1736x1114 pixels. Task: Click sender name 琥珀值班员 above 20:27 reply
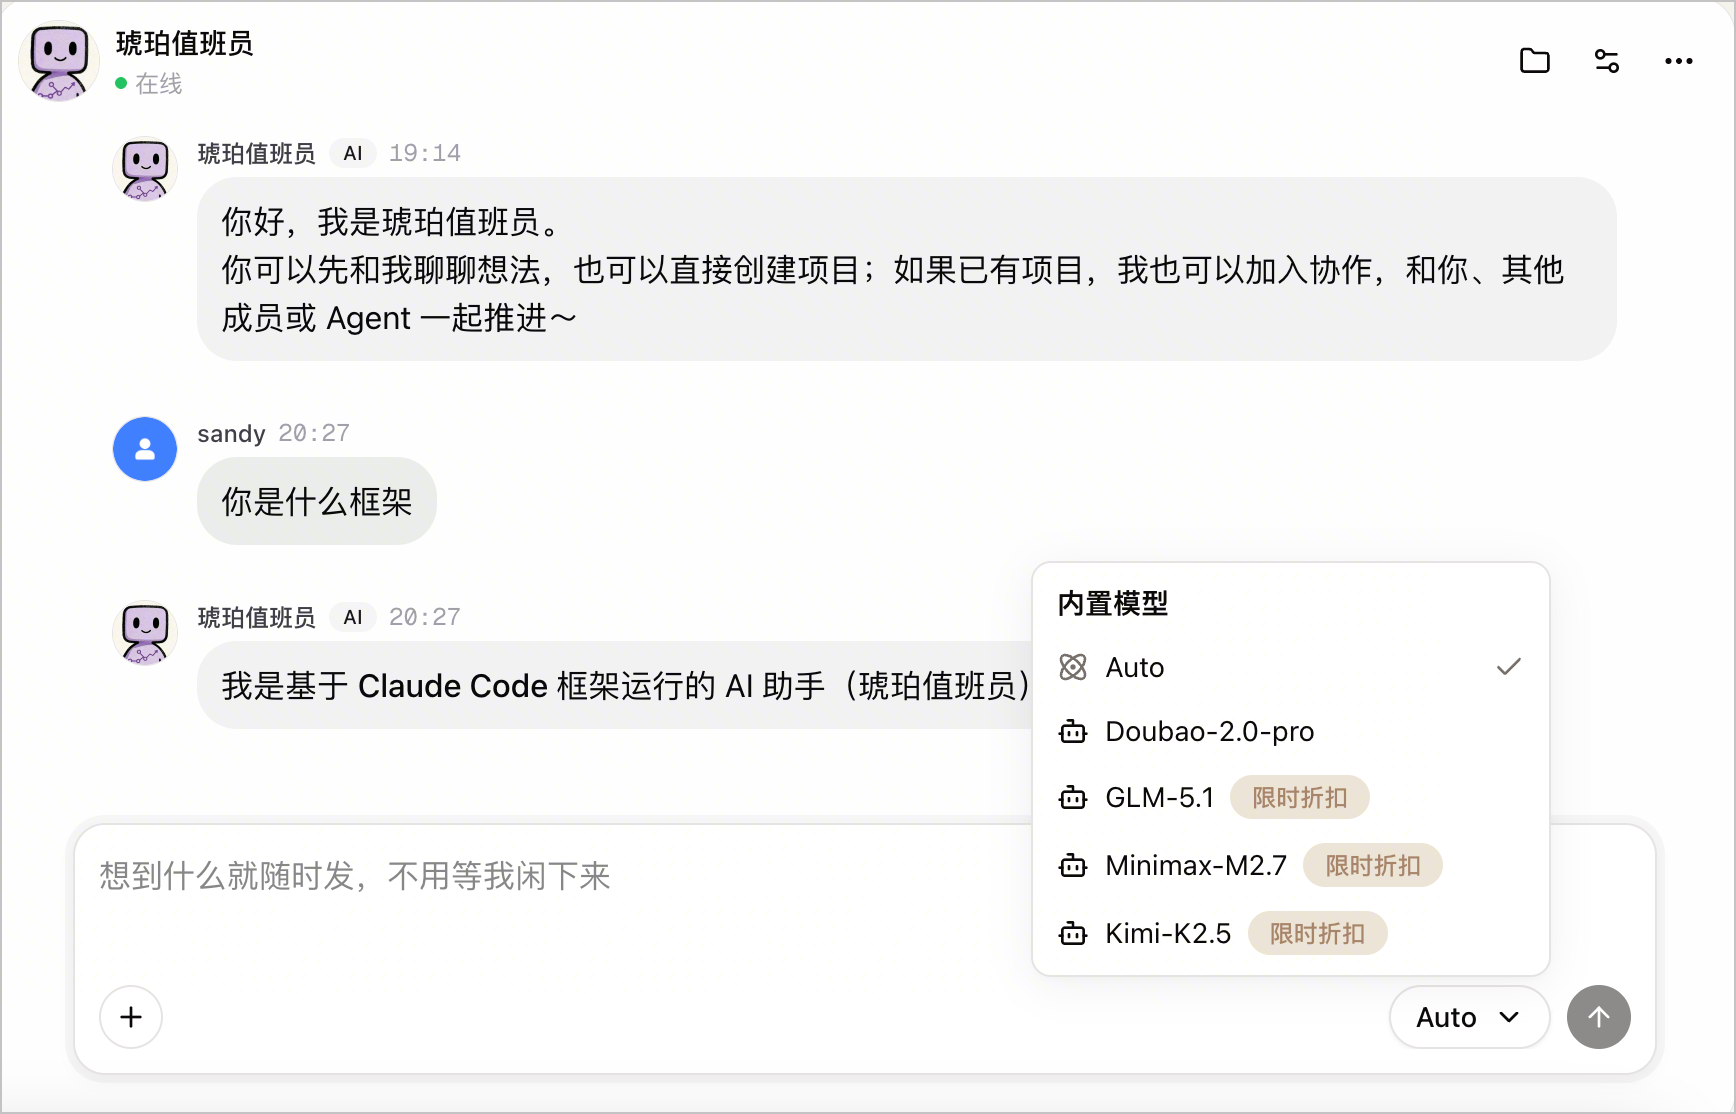[x=256, y=617]
